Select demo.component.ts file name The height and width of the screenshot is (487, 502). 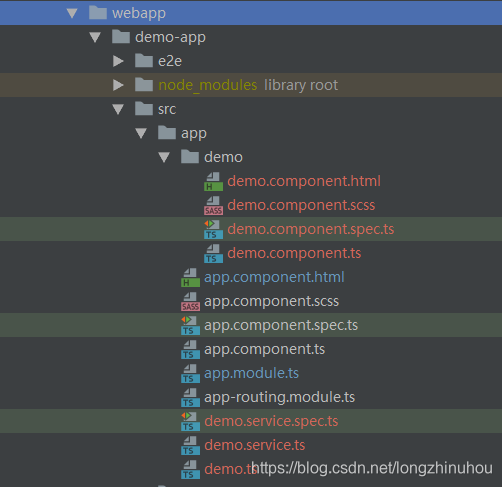[294, 253]
